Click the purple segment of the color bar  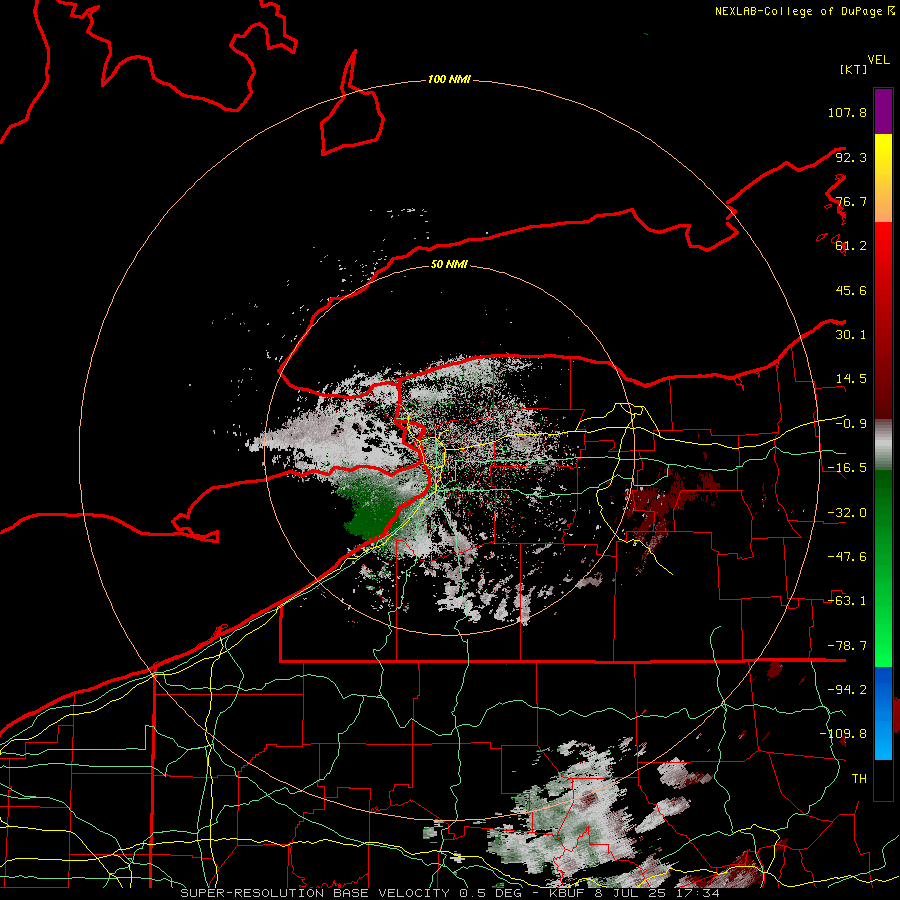(x=883, y=111)
